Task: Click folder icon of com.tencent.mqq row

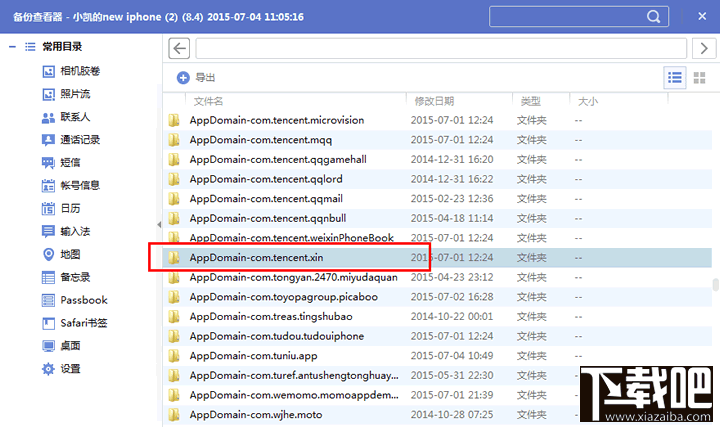Action: pos(174,140)
